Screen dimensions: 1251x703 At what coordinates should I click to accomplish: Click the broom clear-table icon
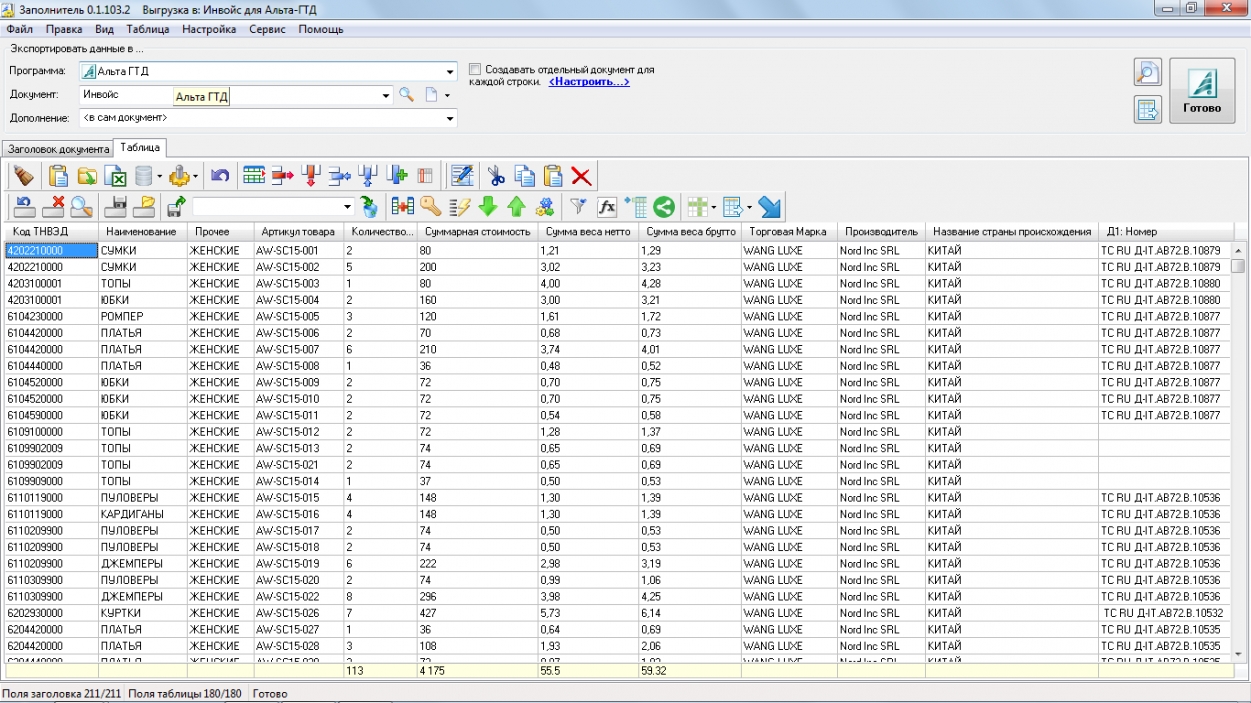click(x=24, y=176)
